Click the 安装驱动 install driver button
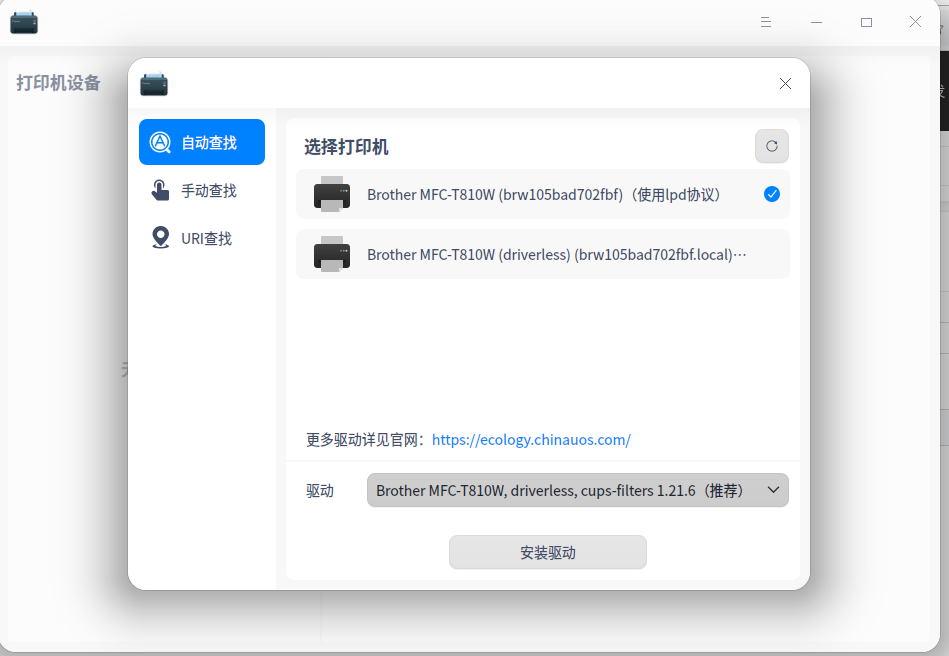 click(x=547, y=552)
